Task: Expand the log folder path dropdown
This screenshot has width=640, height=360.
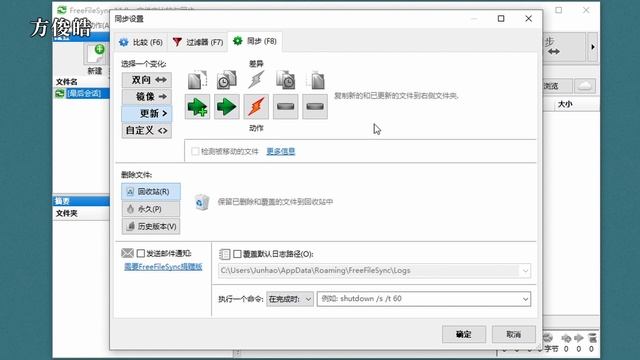Action: click(525, 271)
